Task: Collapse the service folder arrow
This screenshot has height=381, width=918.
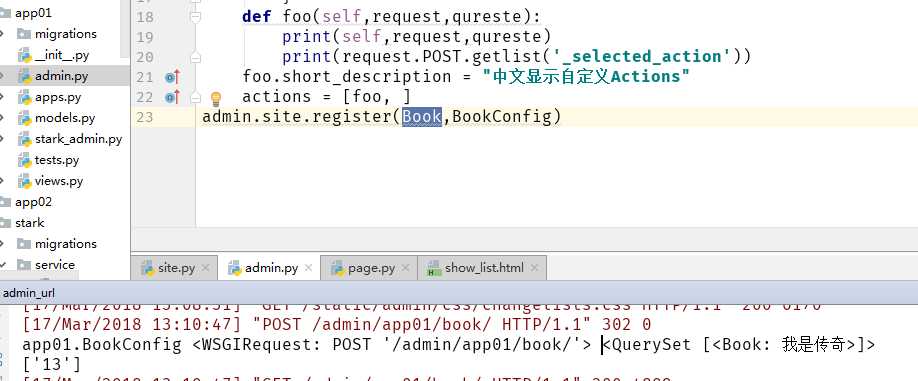Action: coord(3,265)
